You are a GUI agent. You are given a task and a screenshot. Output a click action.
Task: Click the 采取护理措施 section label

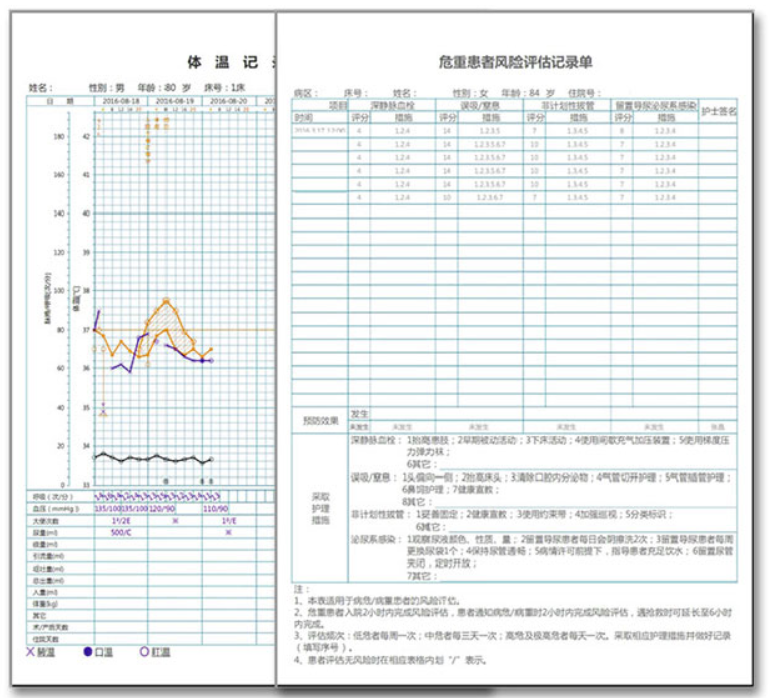pyautogui.click(x=320, y=508)
